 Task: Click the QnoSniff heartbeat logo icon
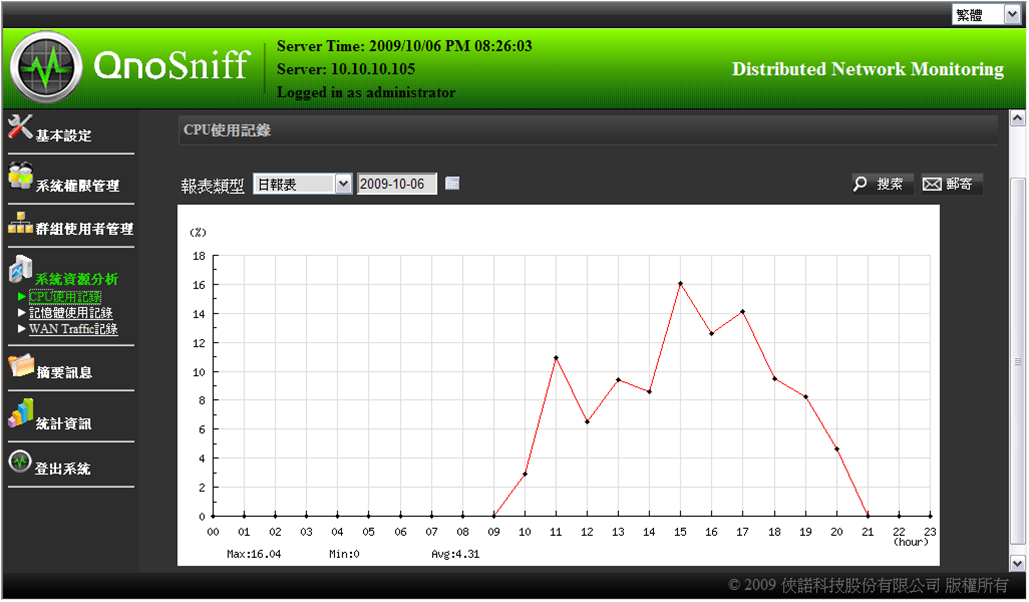pyautogui.click(x=46, y=68)
